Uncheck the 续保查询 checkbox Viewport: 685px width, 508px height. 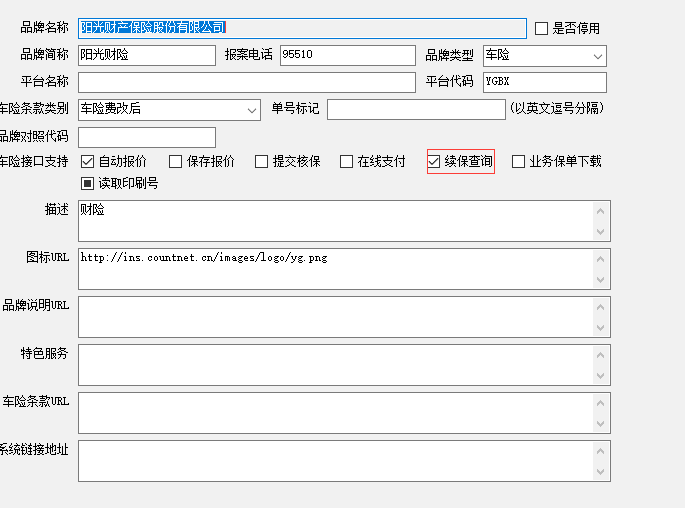coord(434,162)
